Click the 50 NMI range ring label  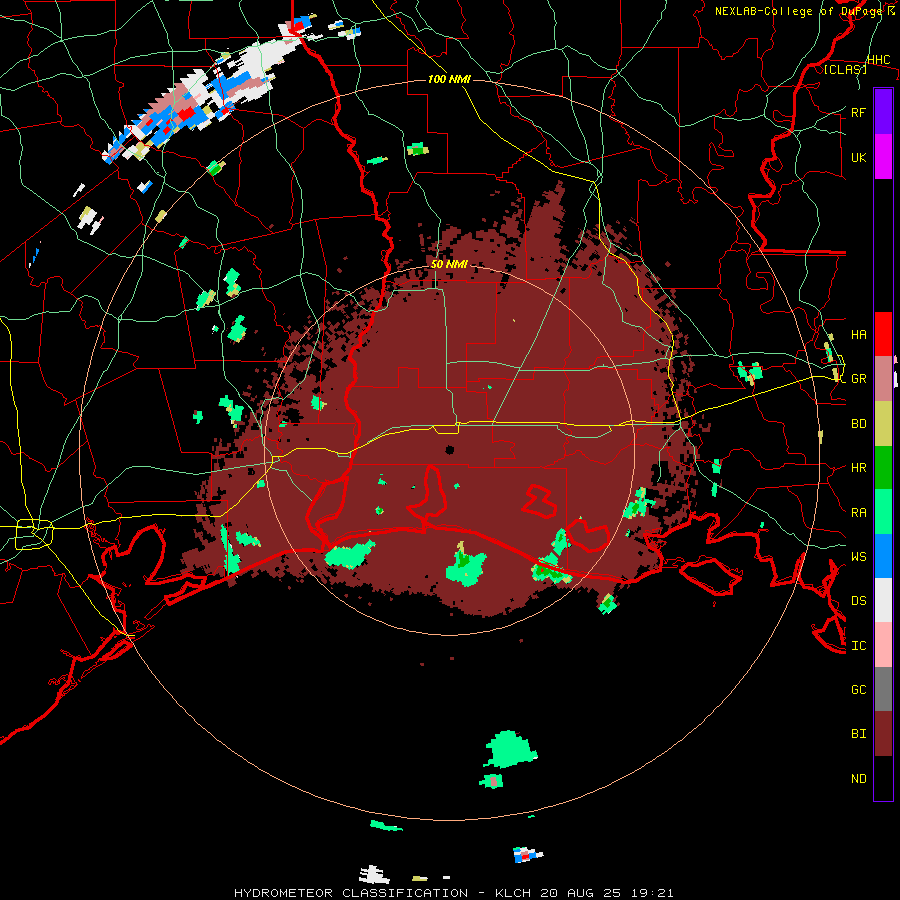click(x=449, y=264)
